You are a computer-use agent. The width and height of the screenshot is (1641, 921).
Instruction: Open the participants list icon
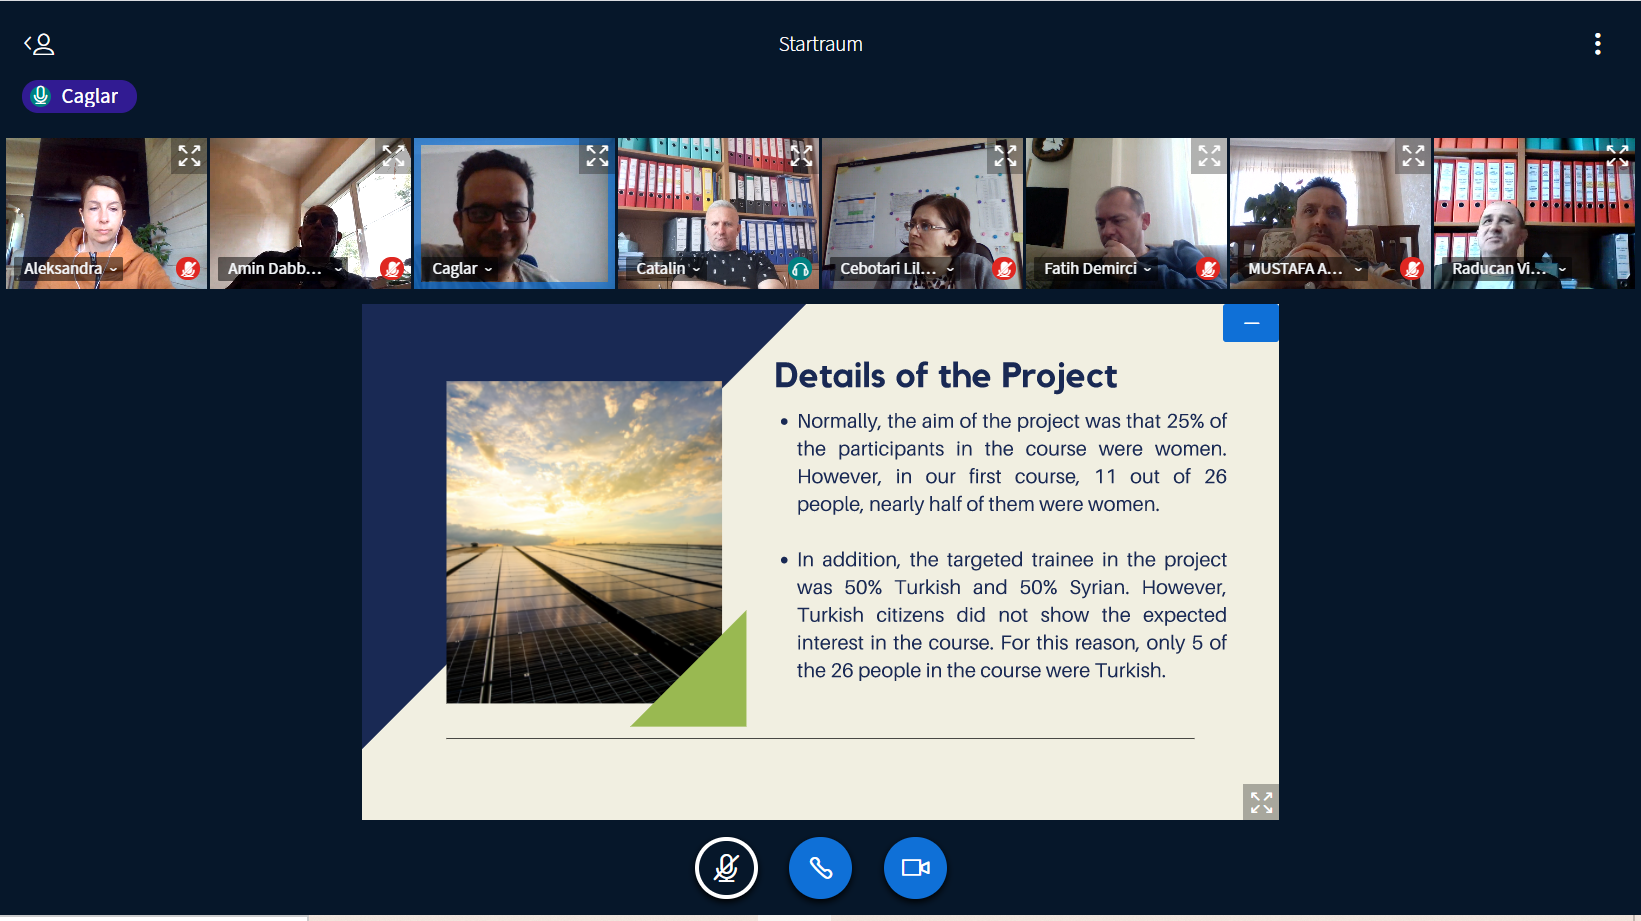click(39, 44)
